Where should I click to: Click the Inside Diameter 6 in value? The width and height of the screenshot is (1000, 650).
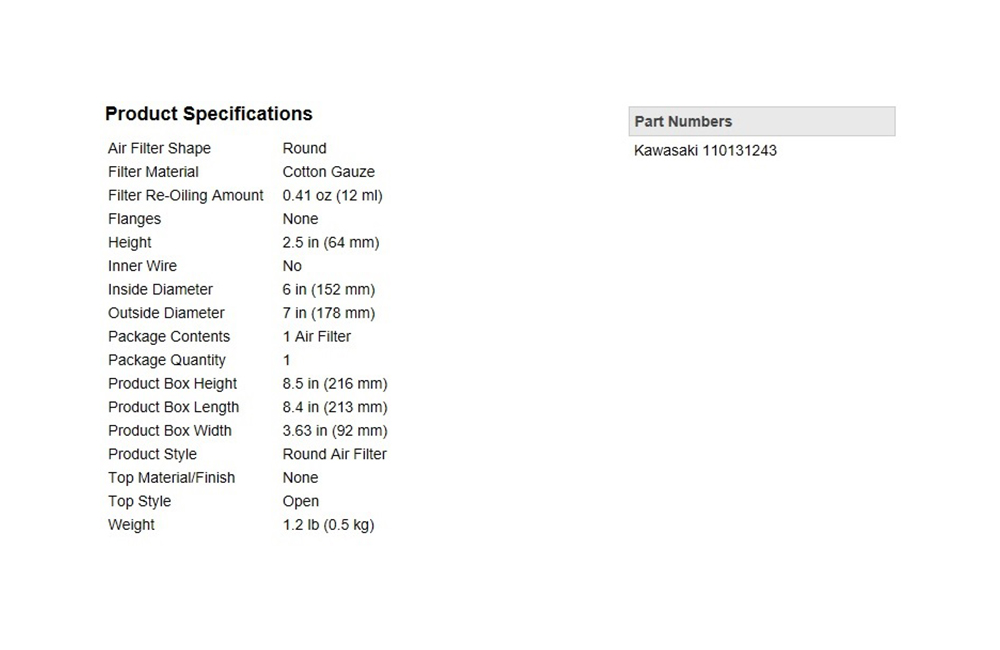pos(328,290)
